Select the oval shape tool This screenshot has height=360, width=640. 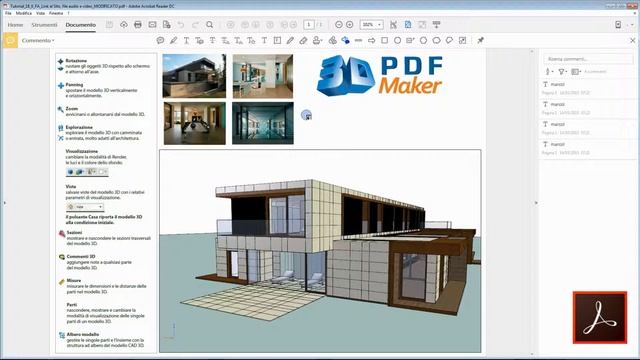coord(397,40)
